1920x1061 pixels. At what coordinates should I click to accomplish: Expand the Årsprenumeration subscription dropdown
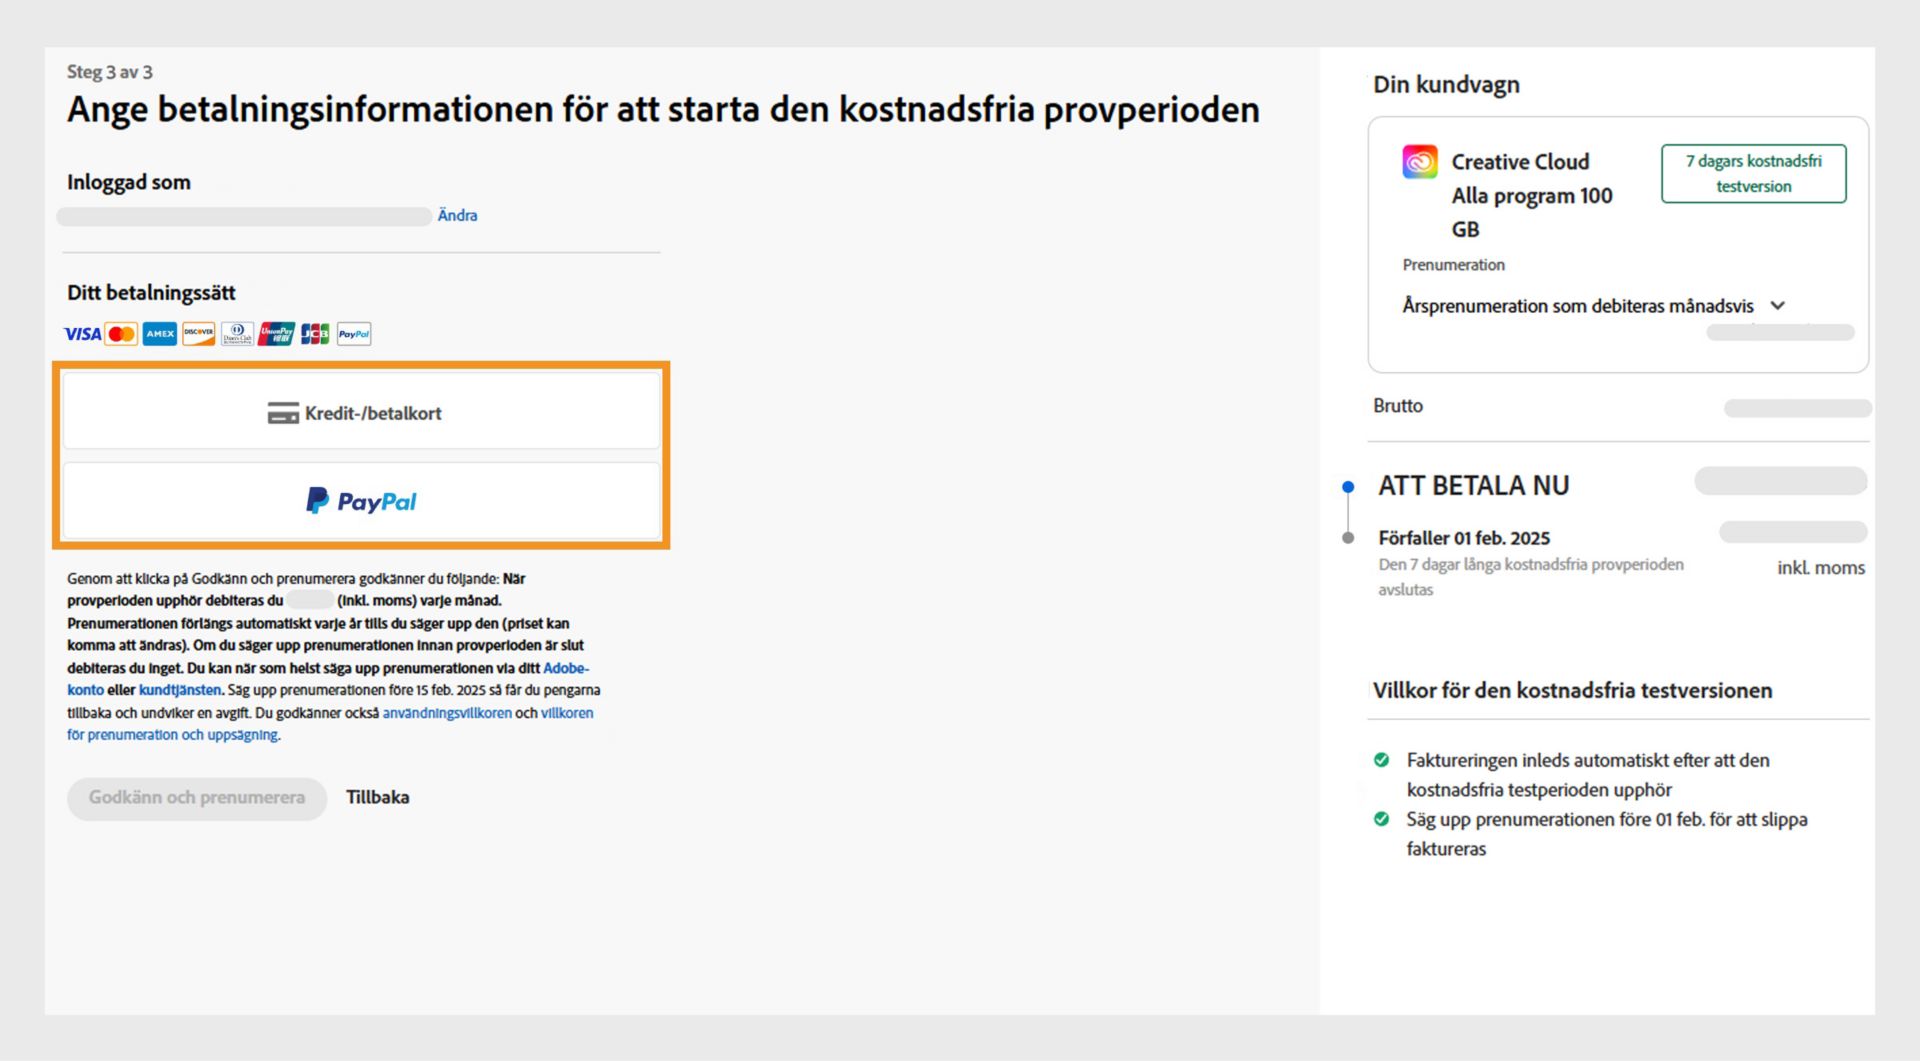click(x=1594, y=306)
